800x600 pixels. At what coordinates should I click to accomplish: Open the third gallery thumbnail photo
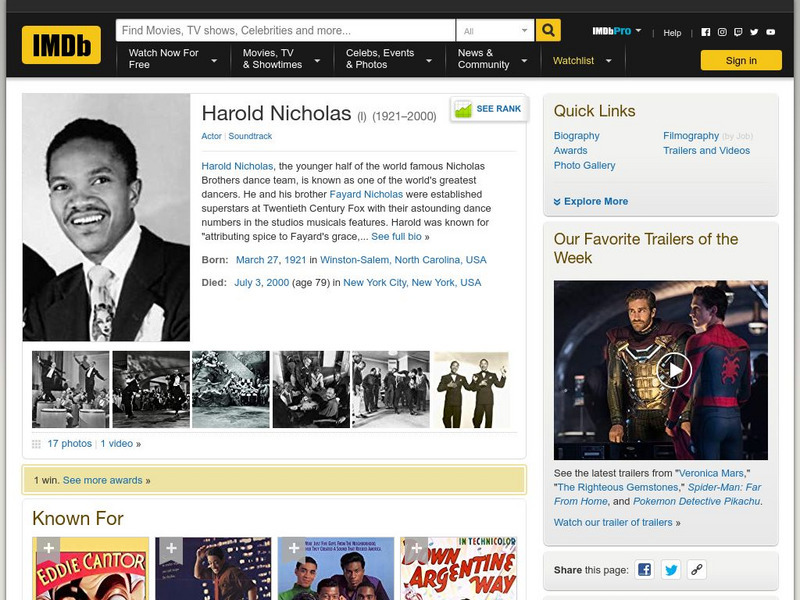pyautogui.click(x=231, y=389)
